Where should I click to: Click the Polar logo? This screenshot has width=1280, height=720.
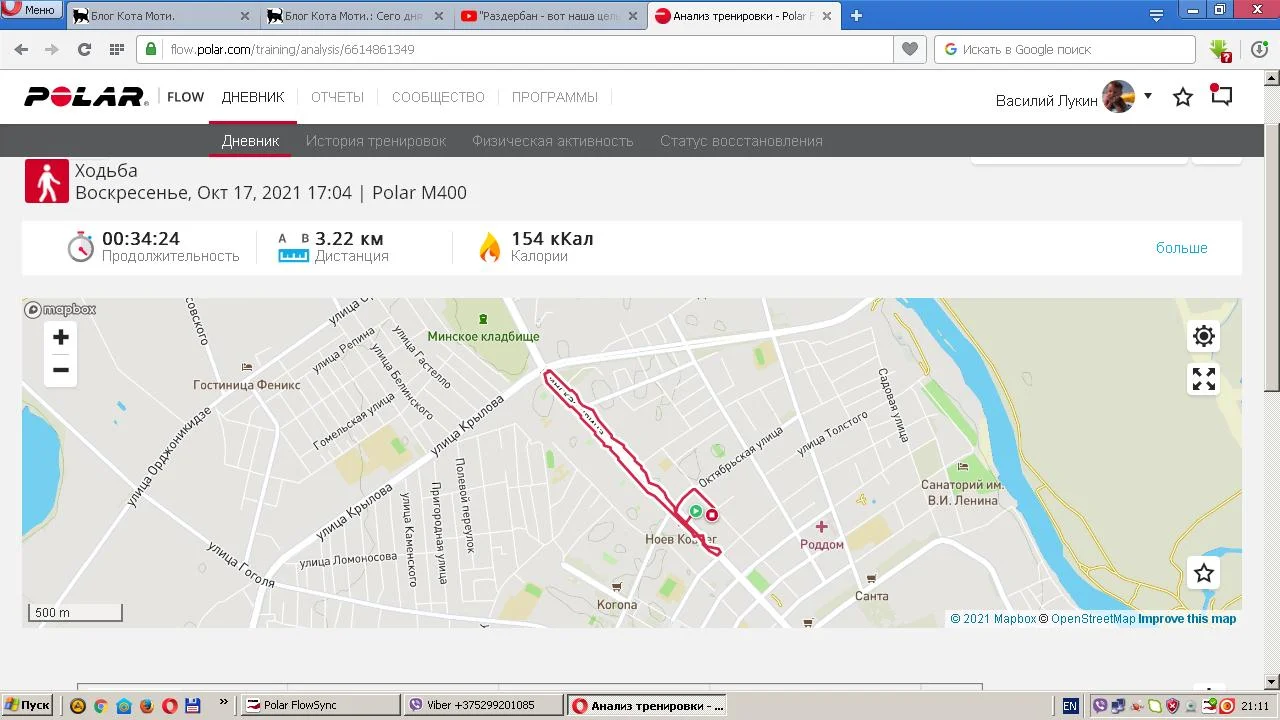(86, 97)
